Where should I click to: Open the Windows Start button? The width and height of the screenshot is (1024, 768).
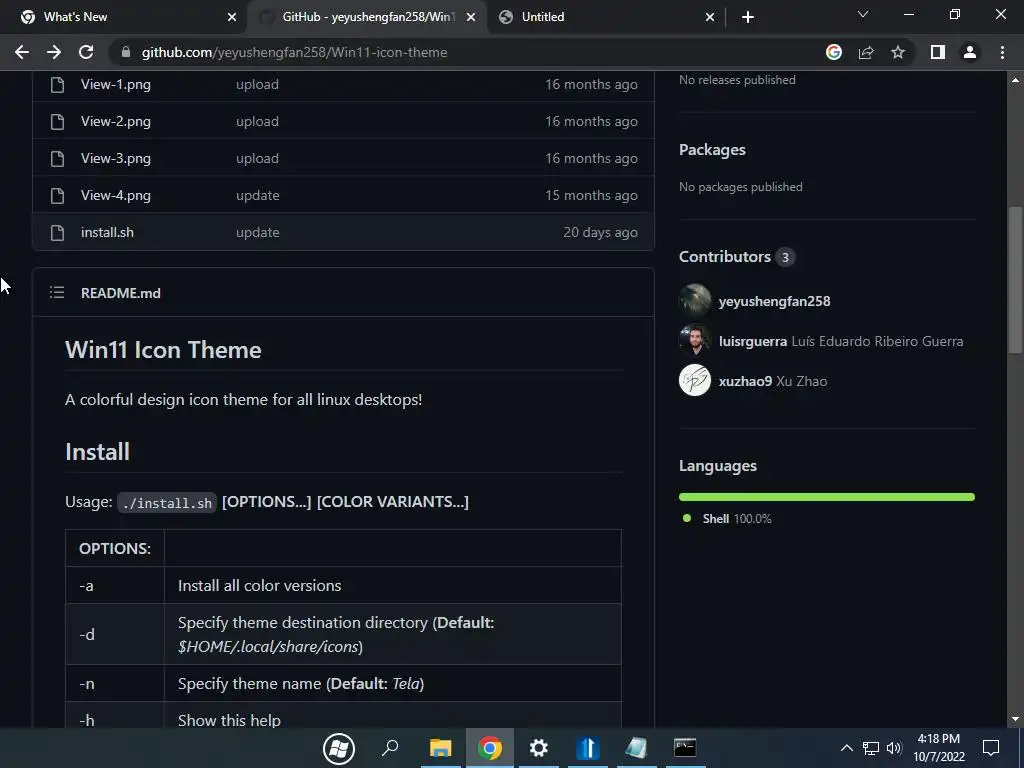click(339, 748)
